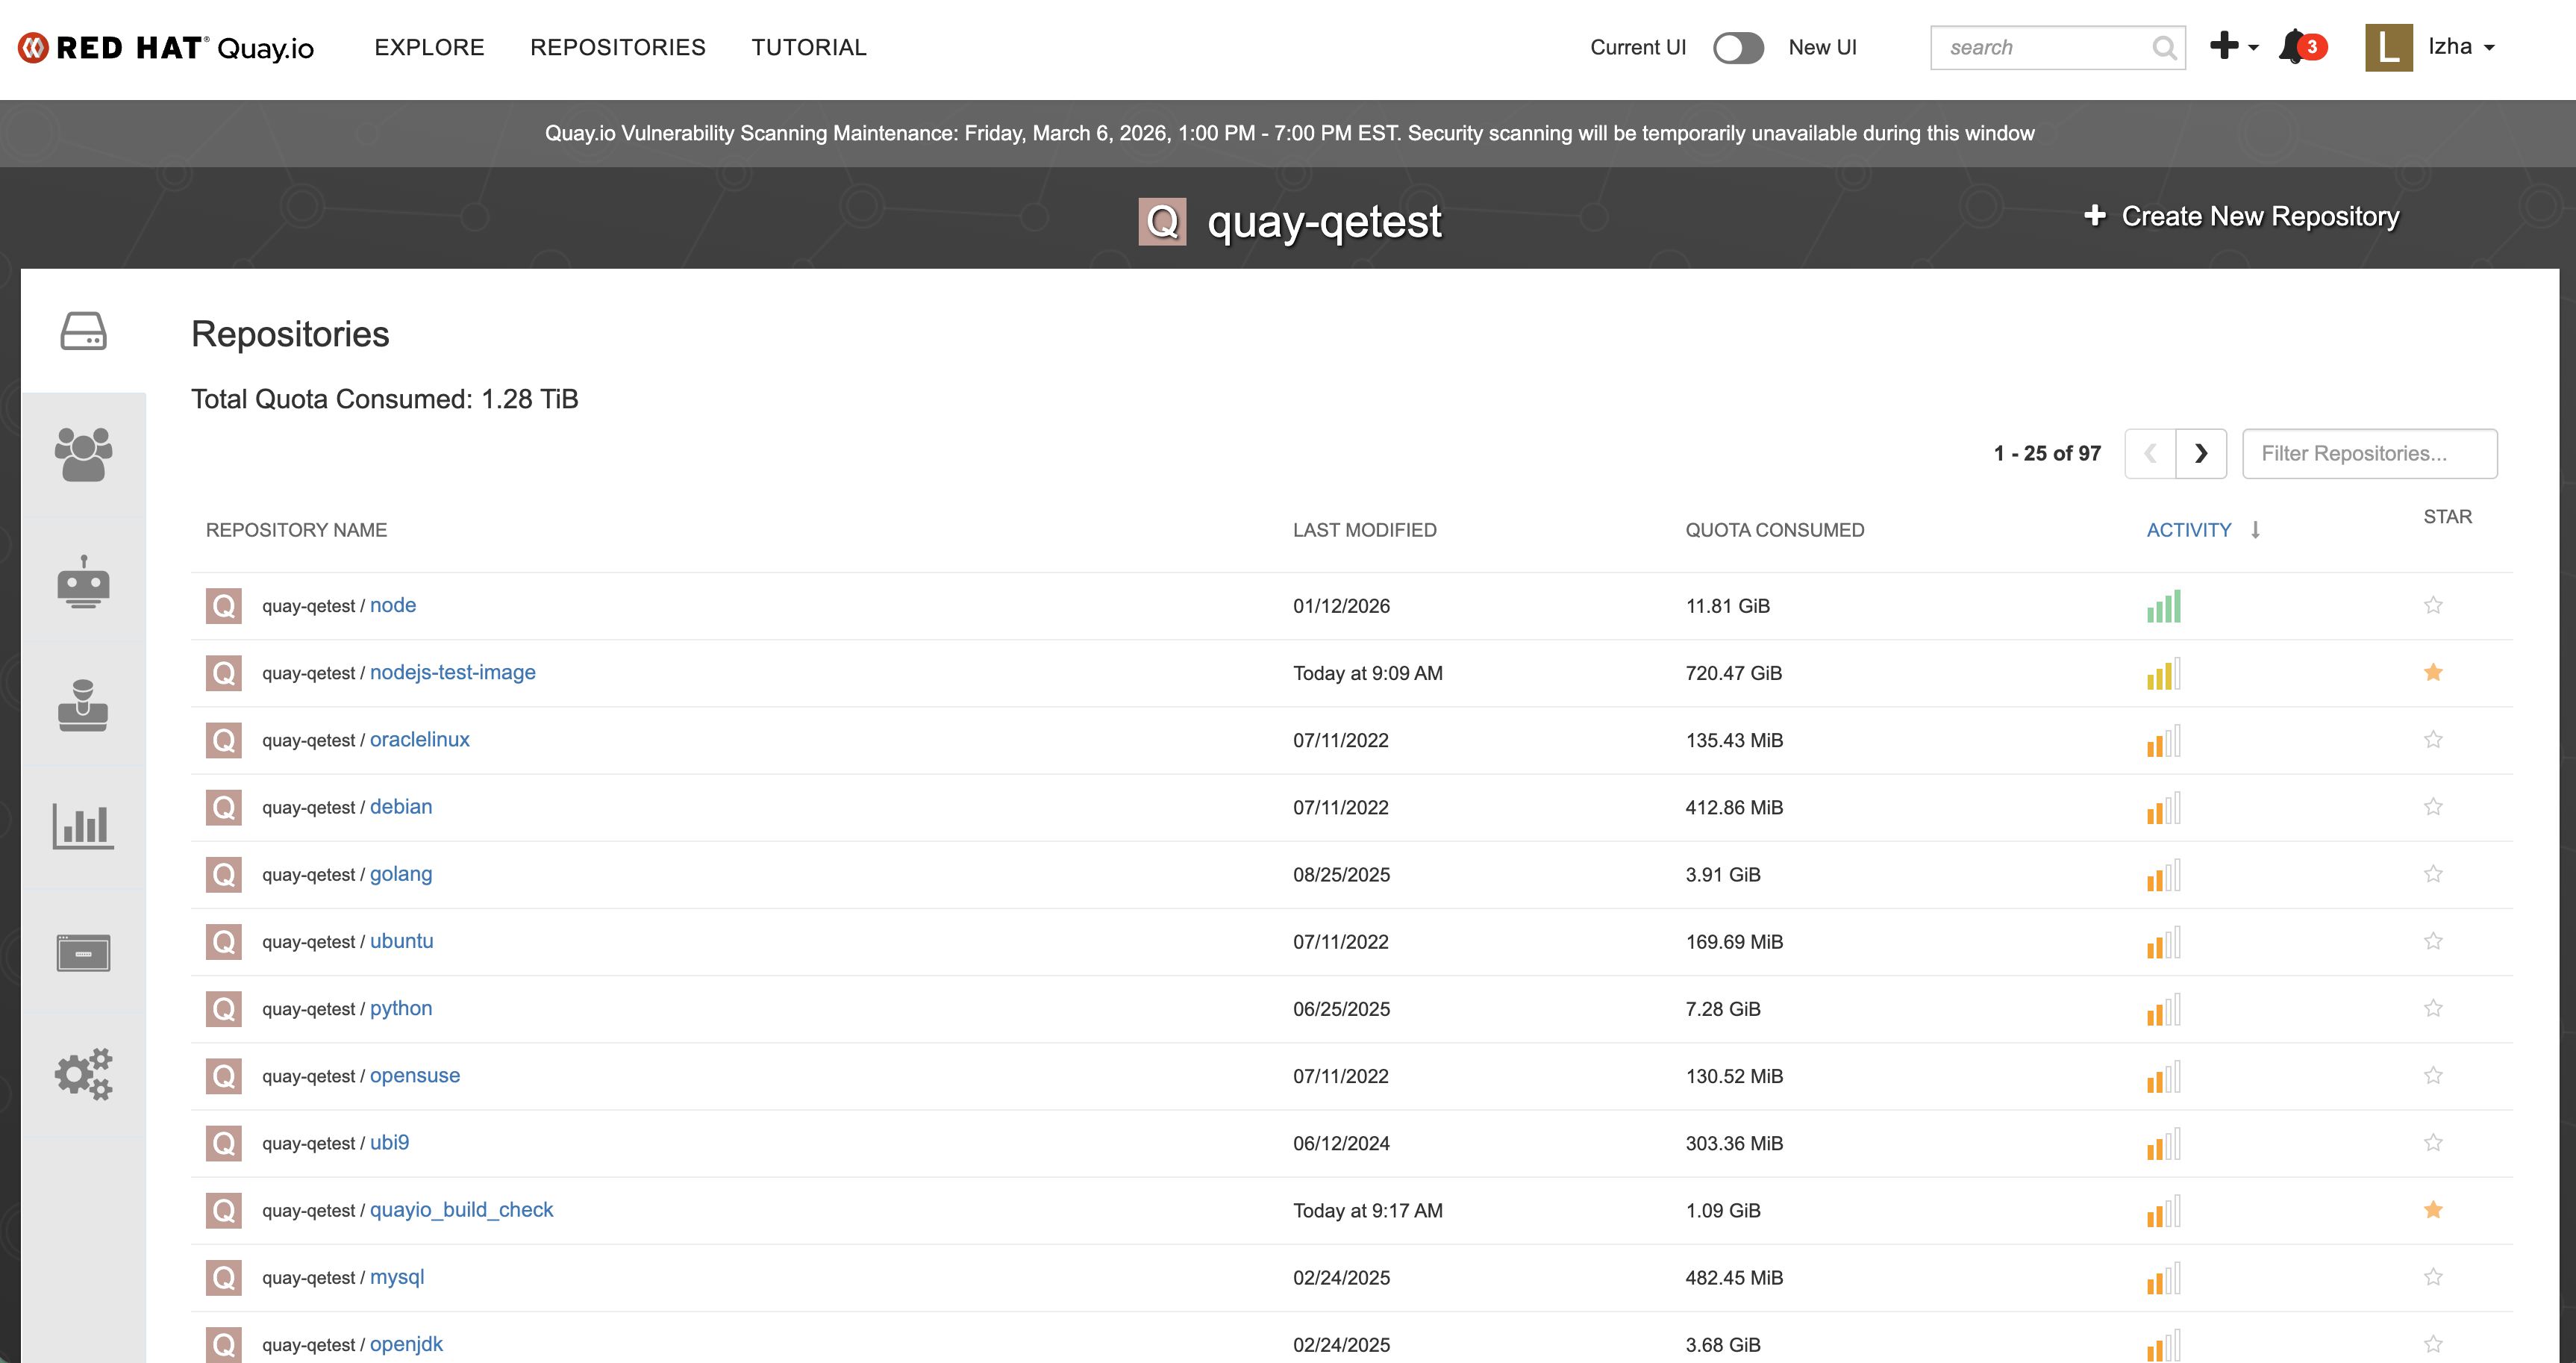Go to the EXPLORE menu item
Screen dimensions: 2576x1363
[429, 47]
